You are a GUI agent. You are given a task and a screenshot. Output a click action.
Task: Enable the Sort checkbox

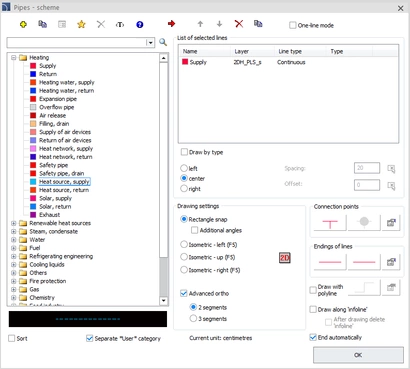(12, 338)
